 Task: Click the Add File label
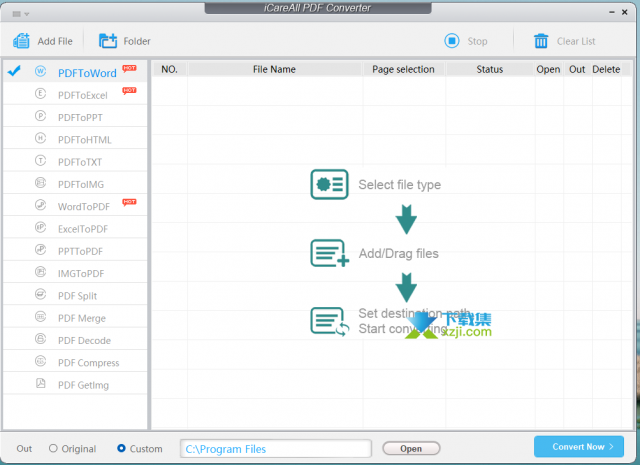pos(55,41)
